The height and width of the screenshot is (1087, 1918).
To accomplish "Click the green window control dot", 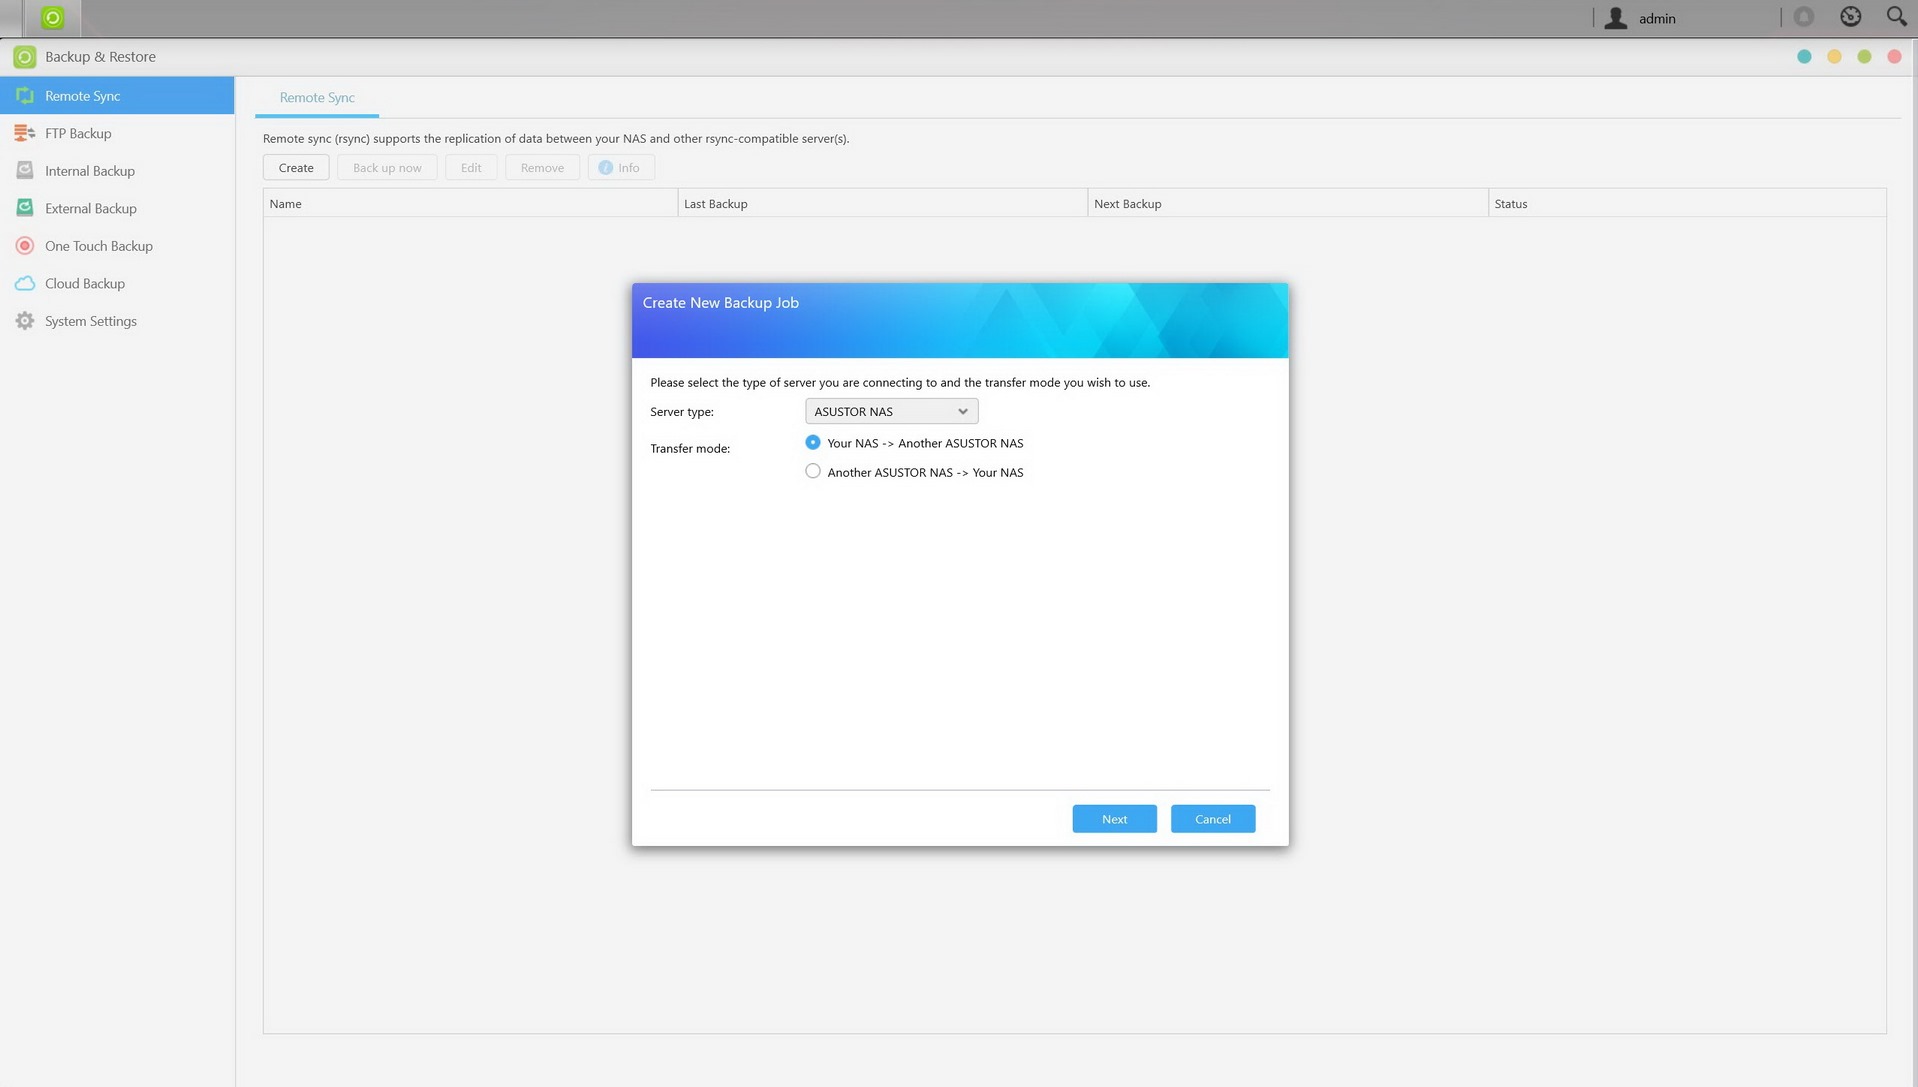I will tap(1864, 57).
